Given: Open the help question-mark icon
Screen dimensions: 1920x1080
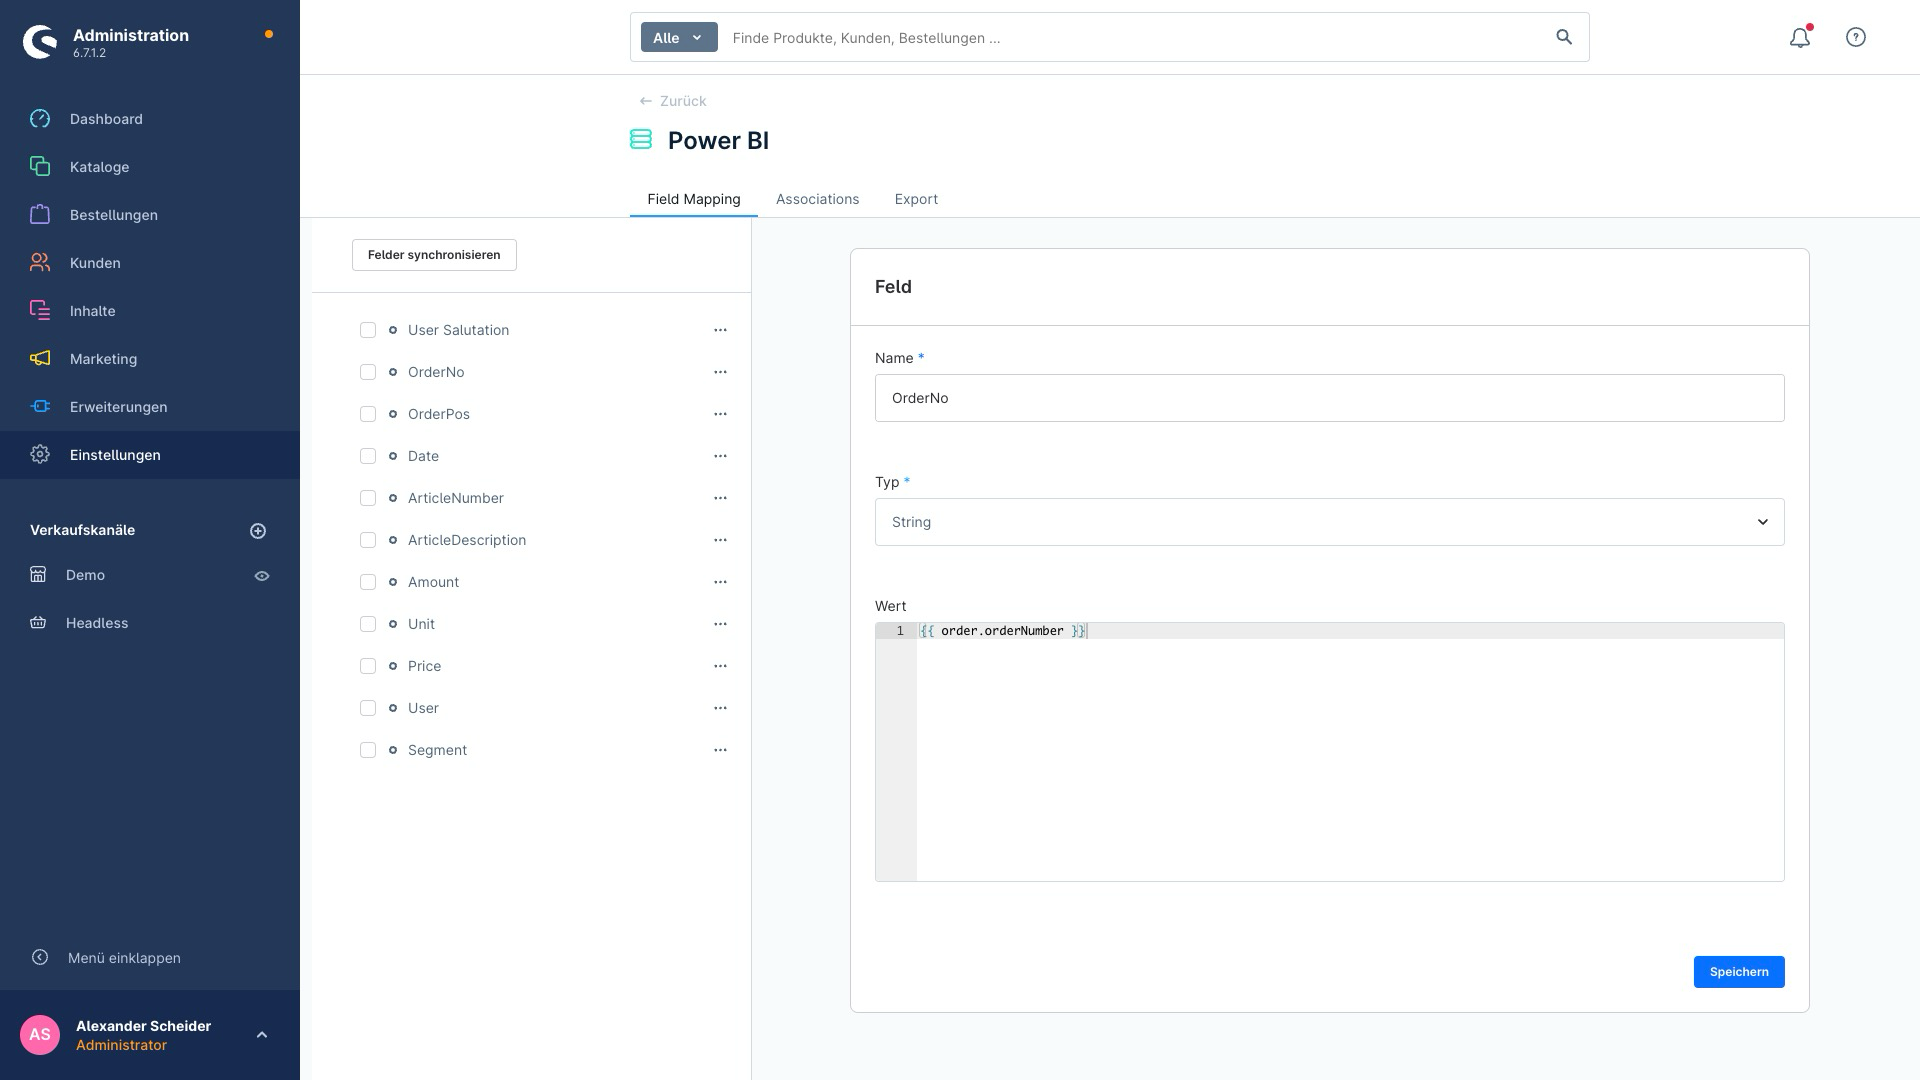Looking at the screenshot, I should (x=1856, y=37).
